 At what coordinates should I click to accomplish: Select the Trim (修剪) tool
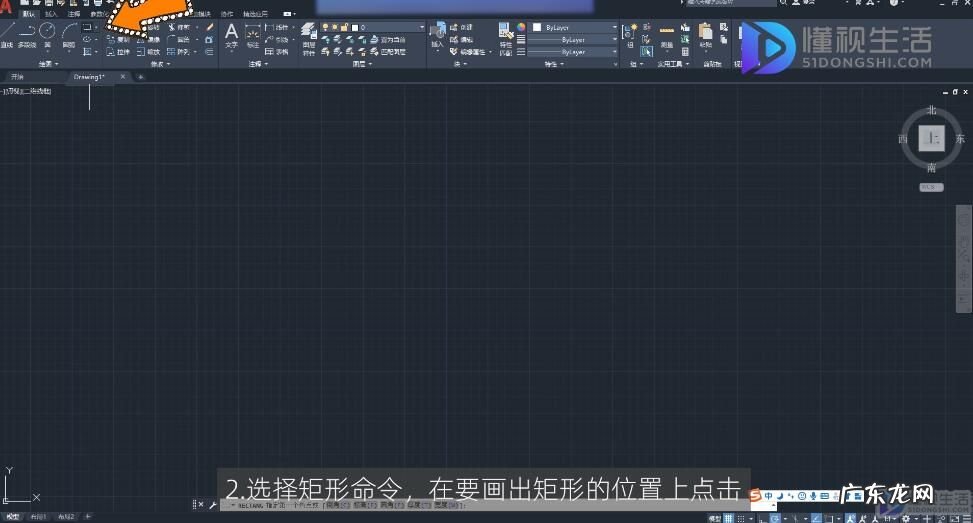coord(180,27)
